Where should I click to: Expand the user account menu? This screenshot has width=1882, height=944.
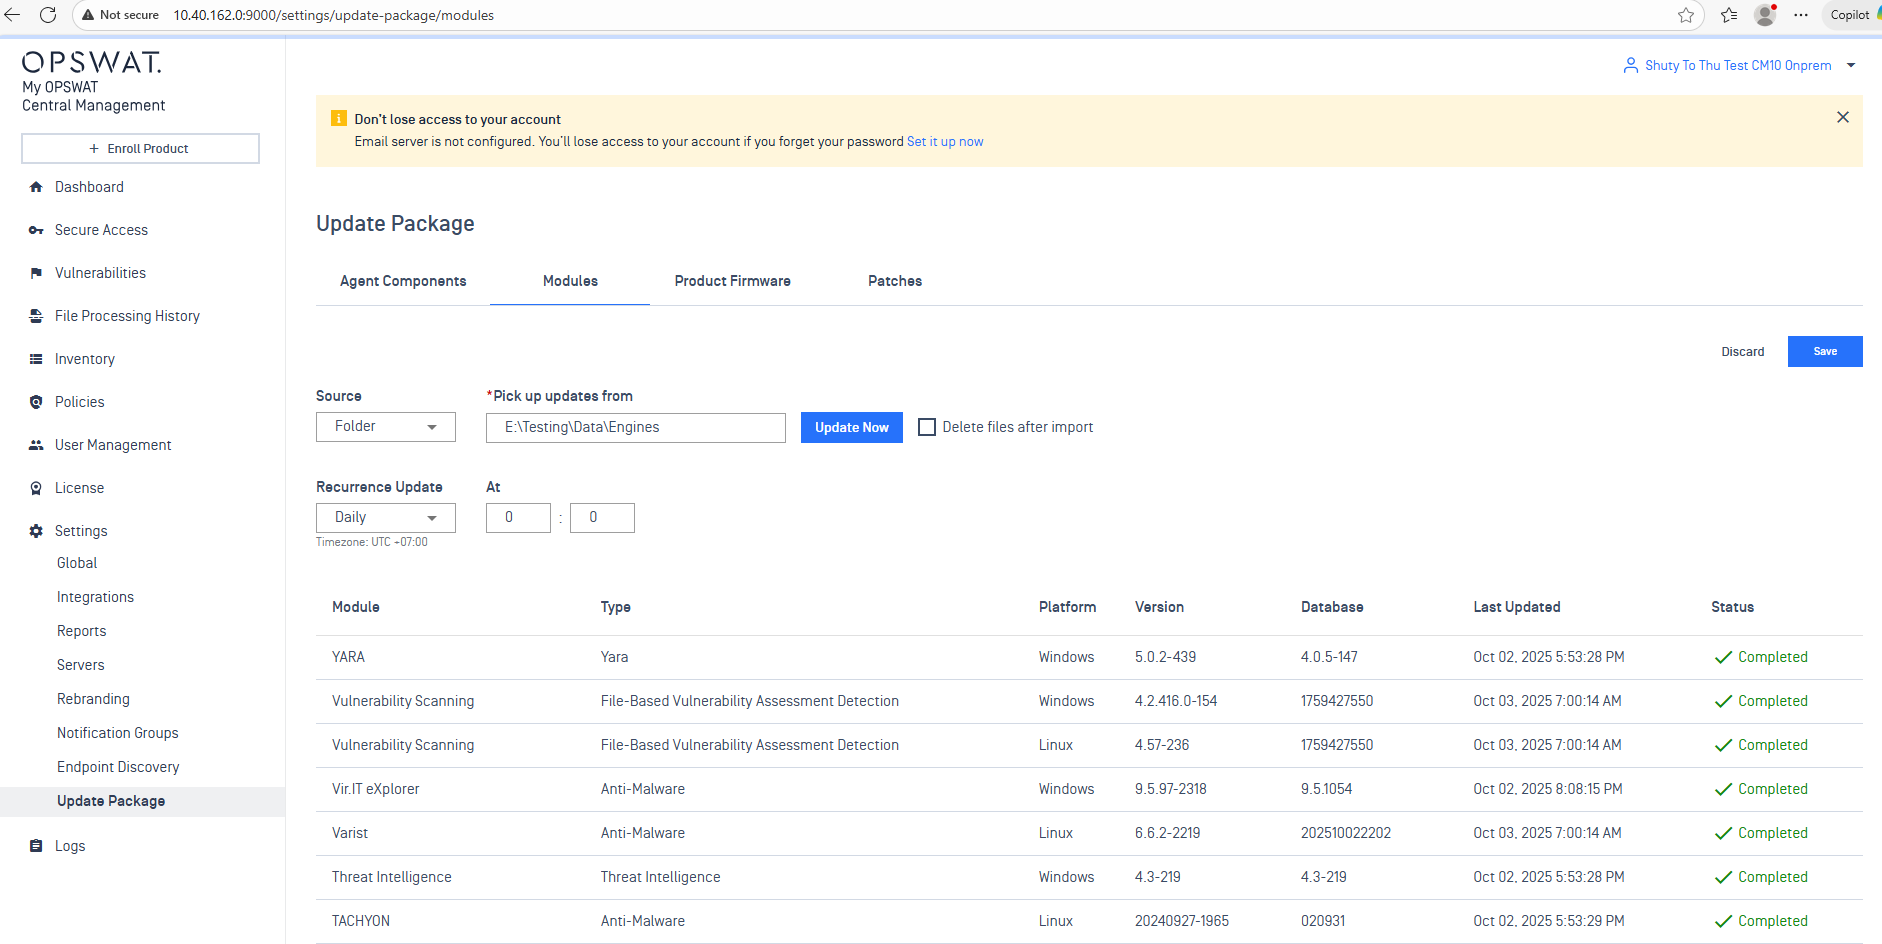tap(1850, 66)
